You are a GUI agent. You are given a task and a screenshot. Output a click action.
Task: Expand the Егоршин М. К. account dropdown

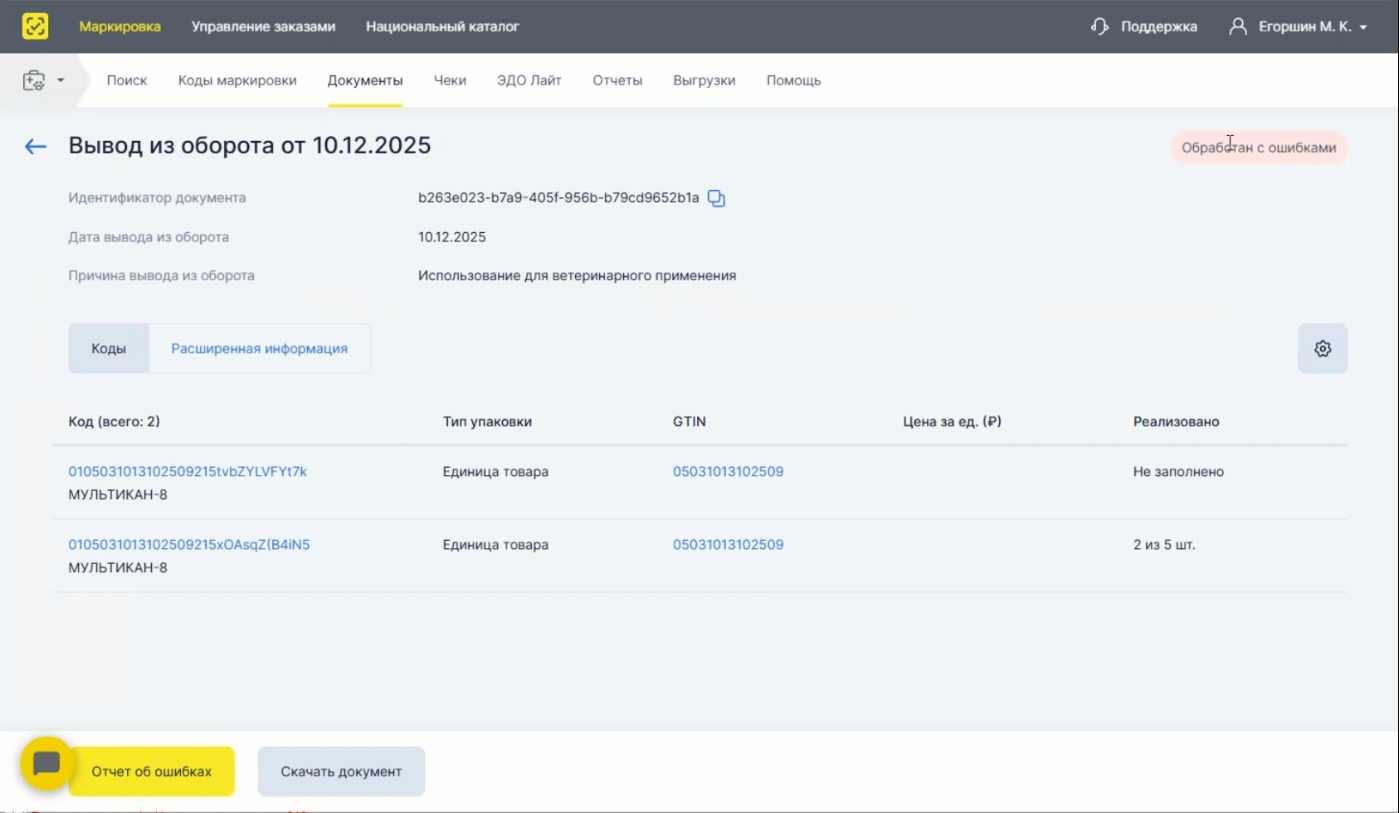coord(1363,28)
